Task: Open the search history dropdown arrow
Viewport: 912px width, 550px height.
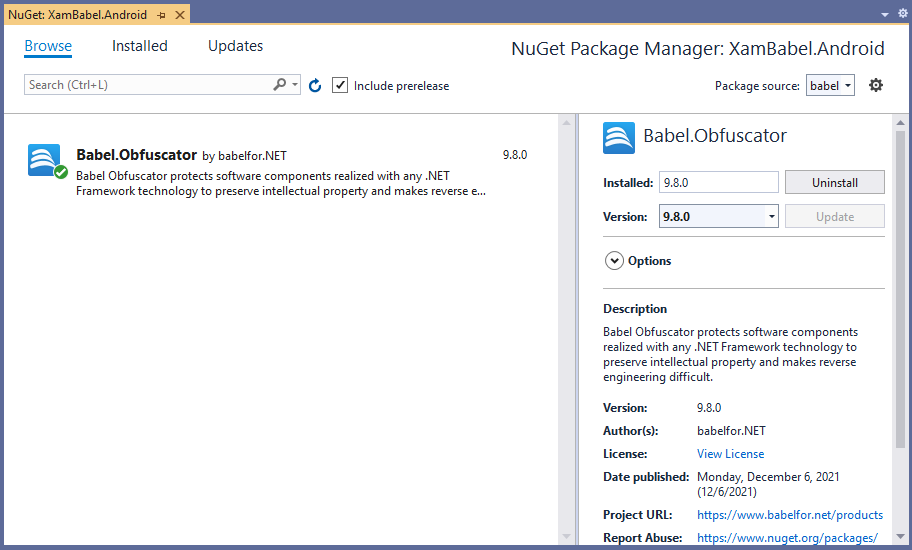Action: [295, 85]
